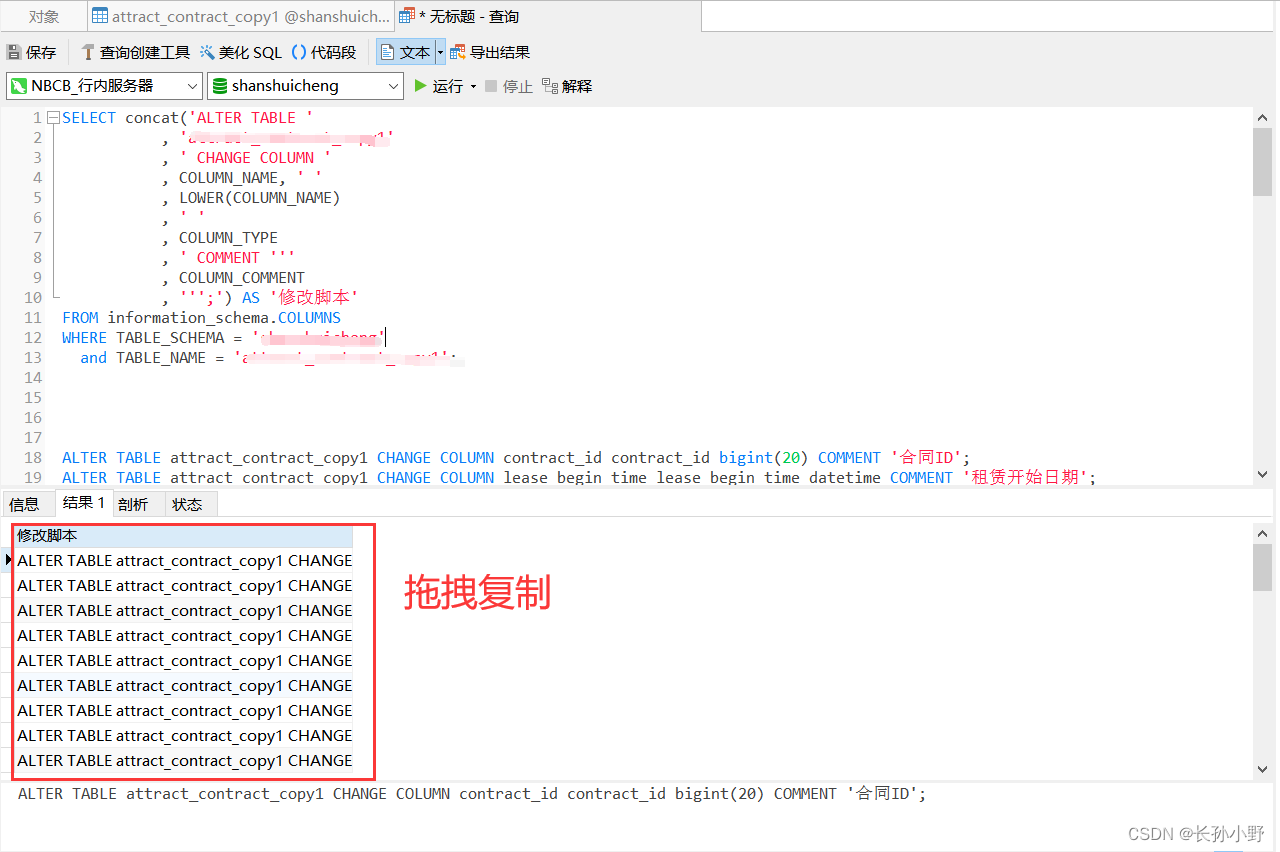
Task: Click Export Results (导出结果)
Action: (x=490, y=52)
